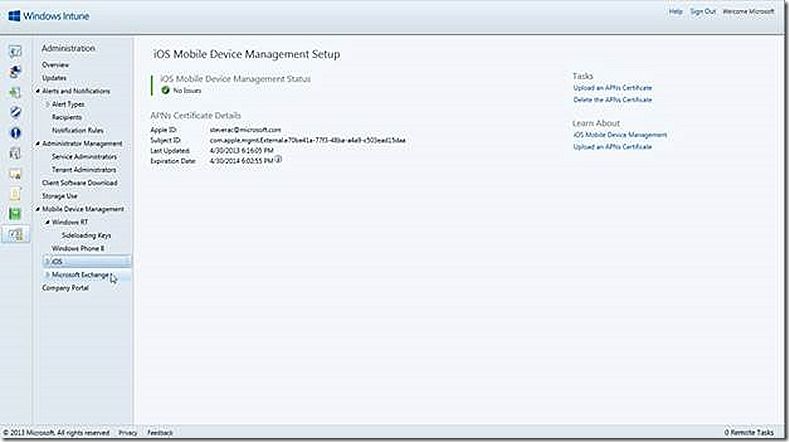789x442 pixels.
Task: Open Tenant Administrators in the tree
Action: [x=84, y=170]
